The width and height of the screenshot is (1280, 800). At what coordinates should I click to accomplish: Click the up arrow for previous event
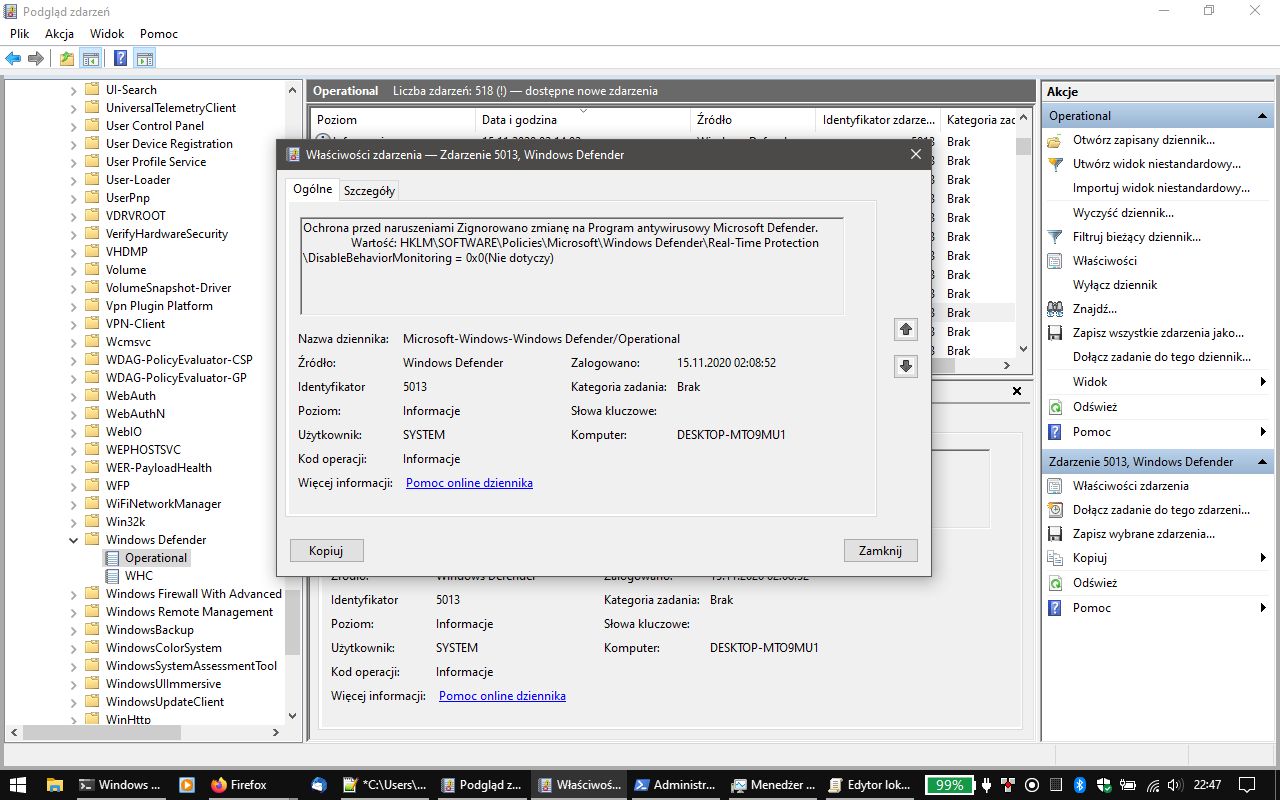pos(906,329)
